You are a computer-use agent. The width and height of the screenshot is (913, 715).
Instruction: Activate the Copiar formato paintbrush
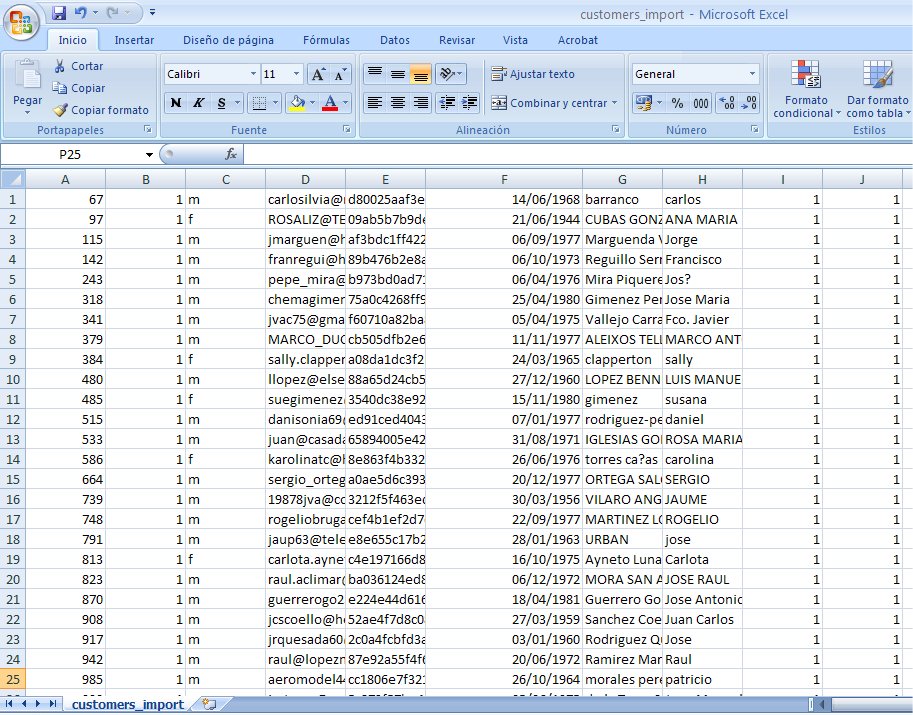[x=60, y=109]
